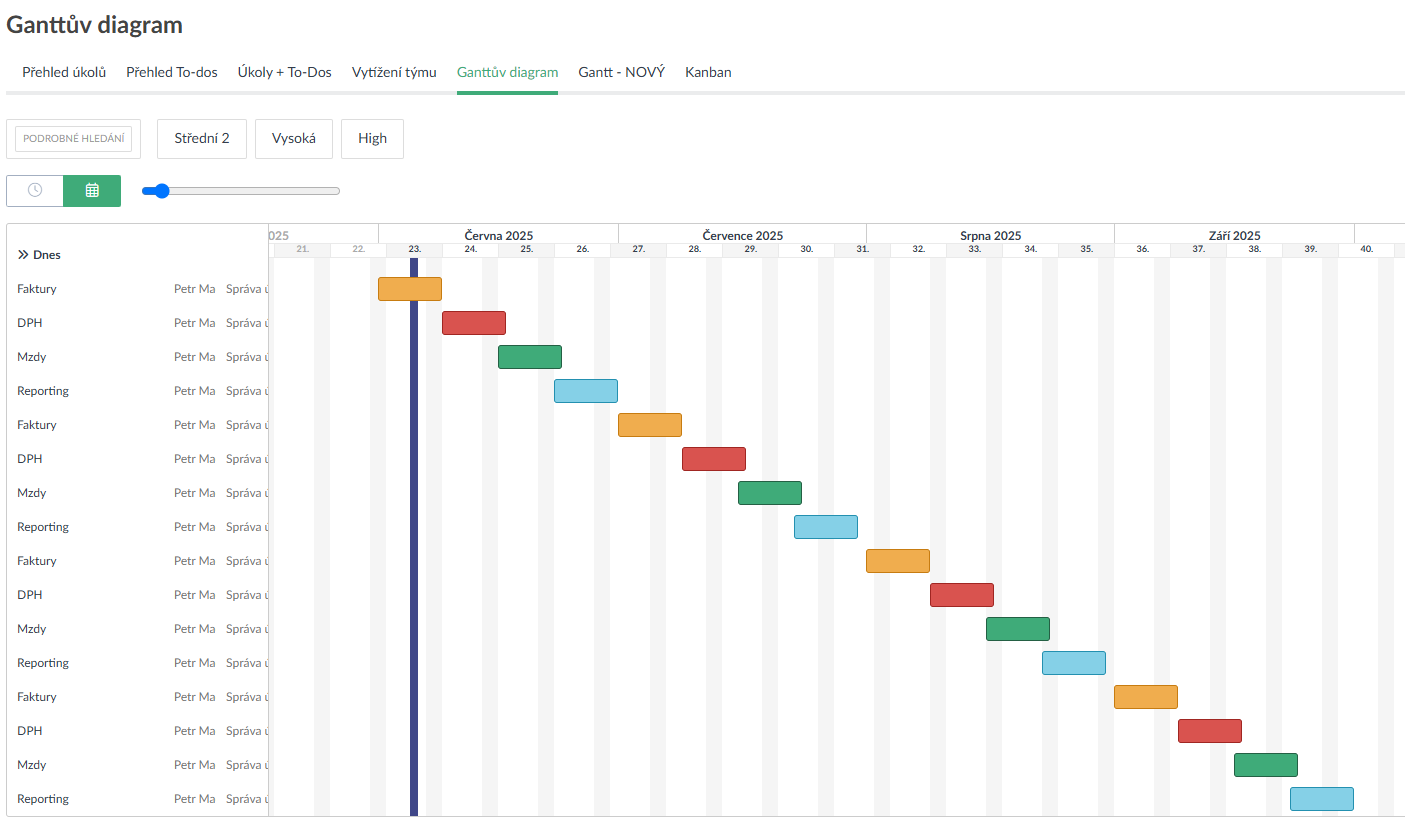
Task: Apply the Střední 2 filter
Action: coord(202,138)
